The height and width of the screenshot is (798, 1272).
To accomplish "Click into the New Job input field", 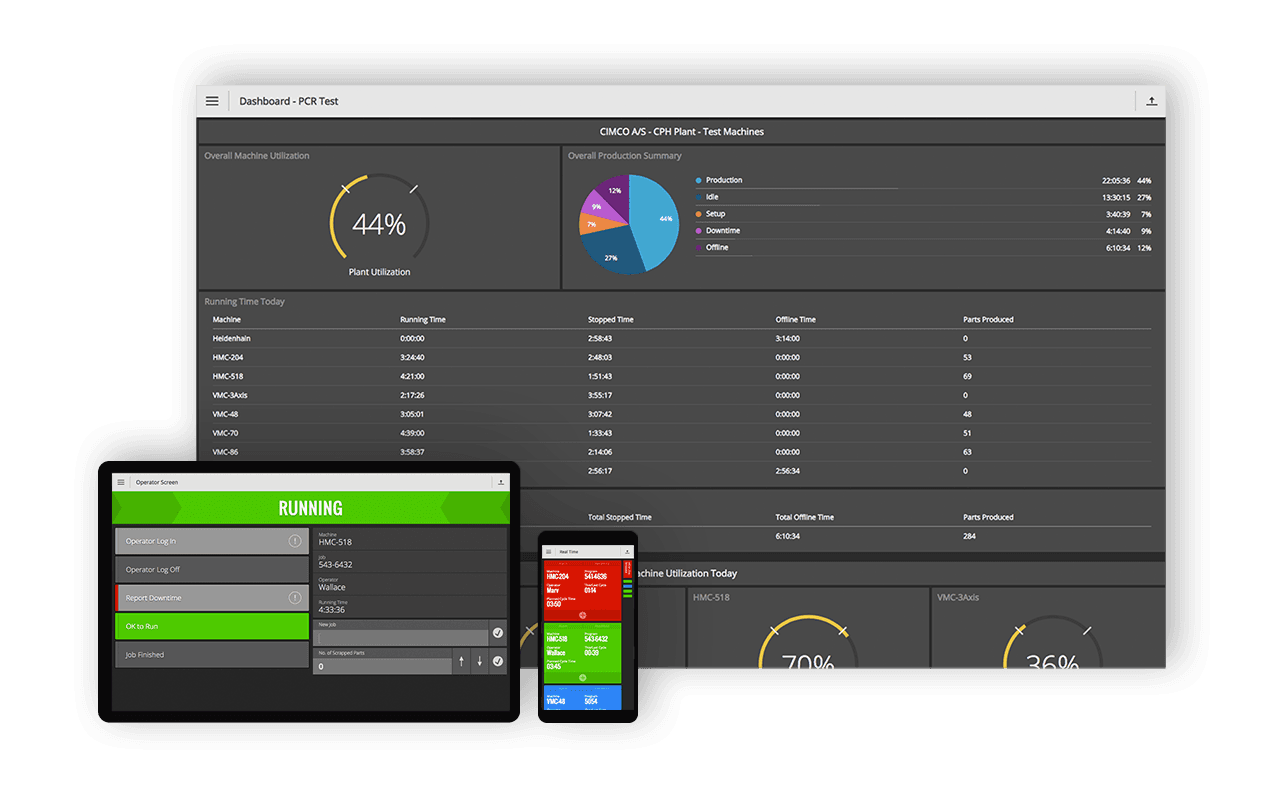I will 401,637.
